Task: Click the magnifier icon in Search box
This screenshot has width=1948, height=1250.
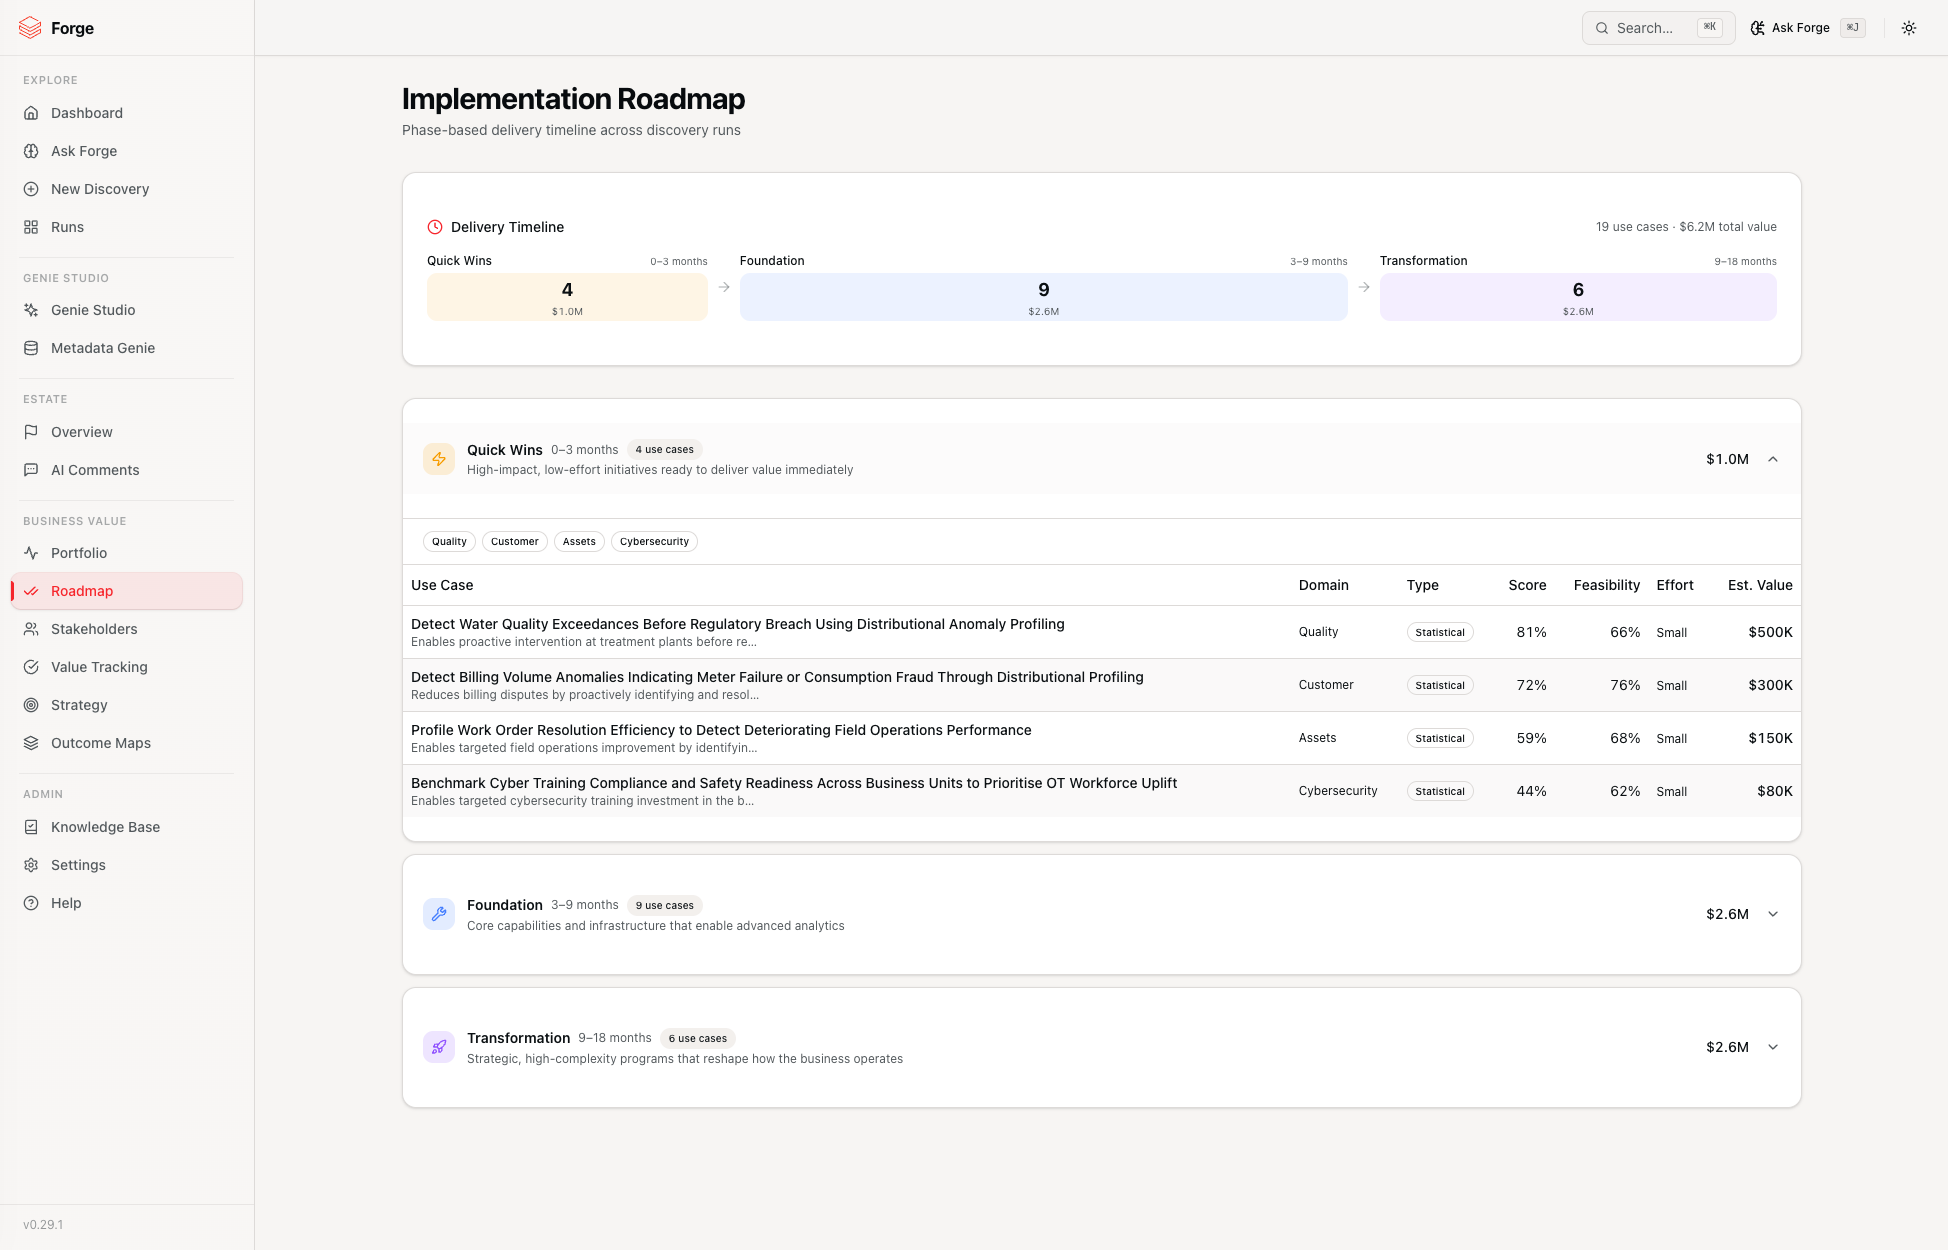Action: 1602,28
